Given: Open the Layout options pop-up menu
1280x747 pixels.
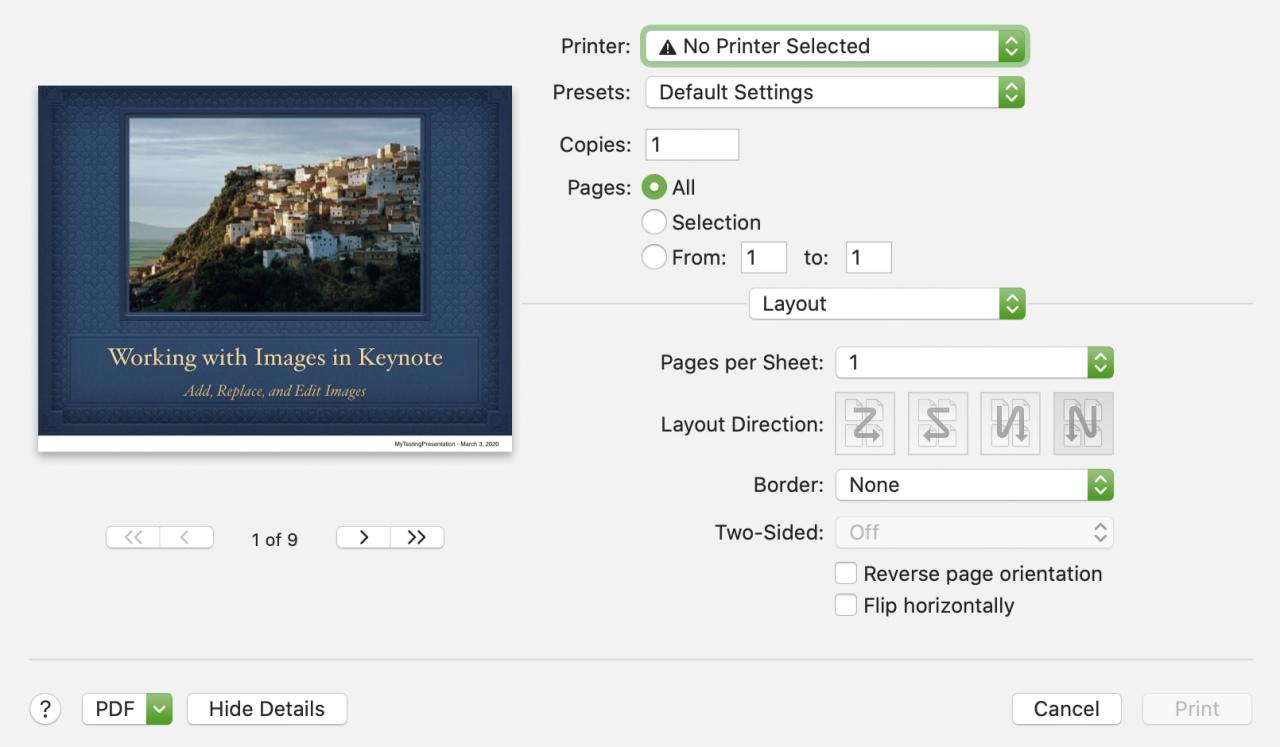Looking at the screenshot, I should click(x=887, y=304).
